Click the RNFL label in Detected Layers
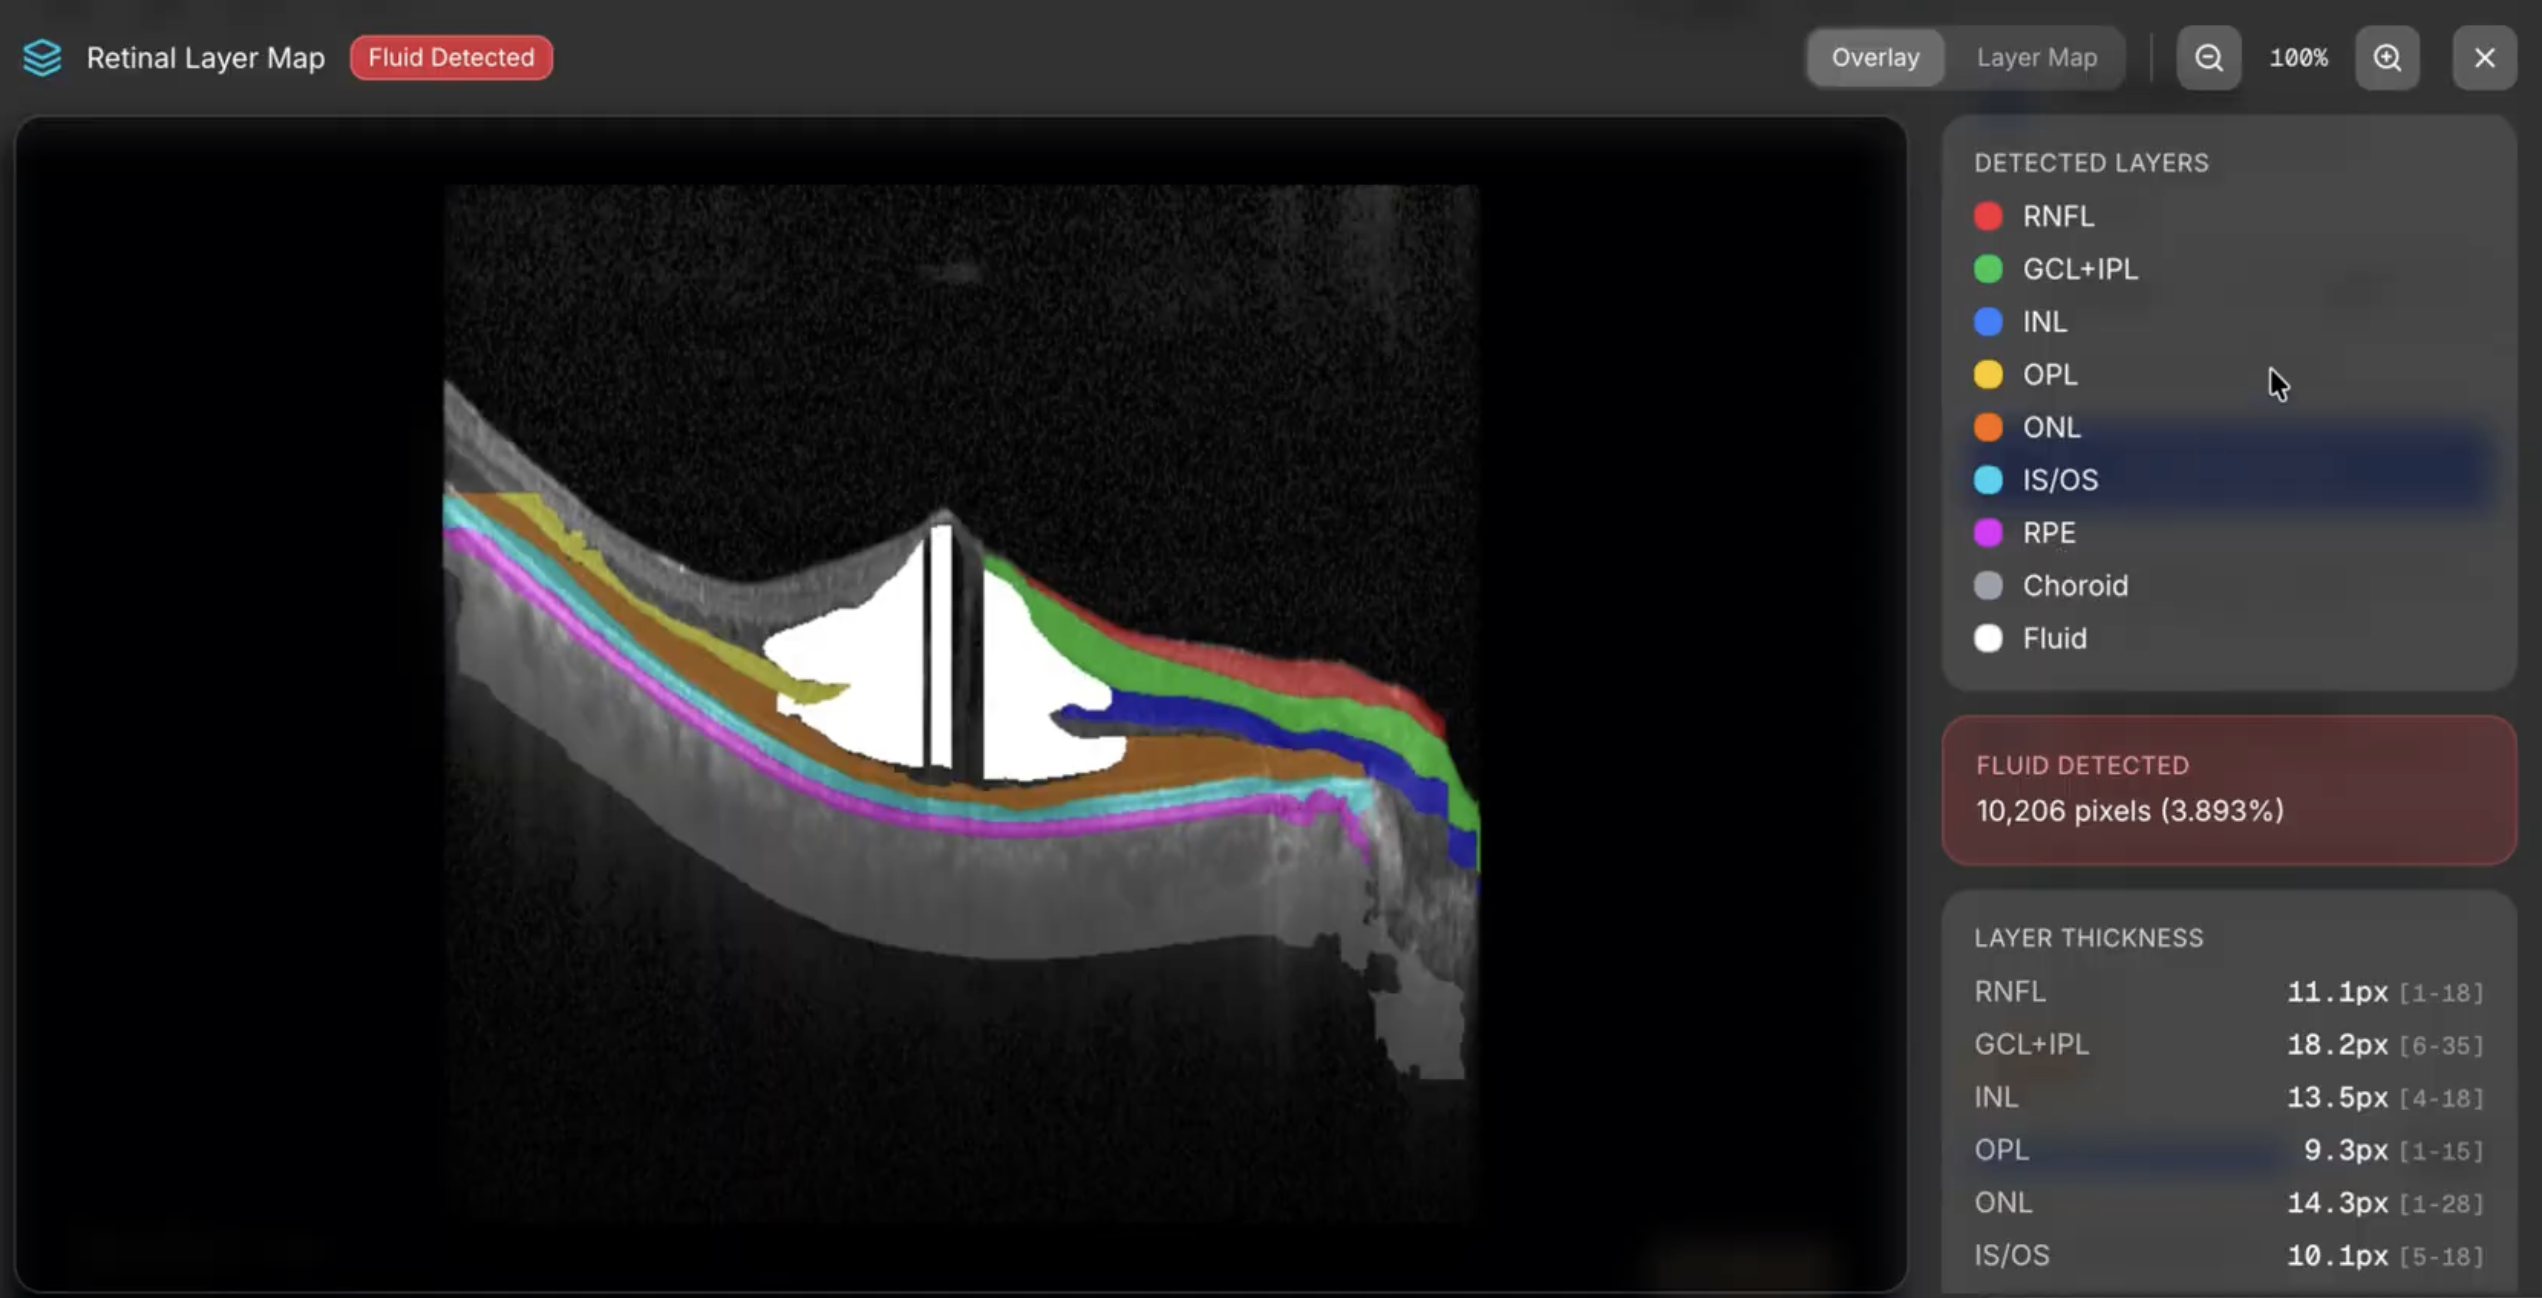Image resolution: width=2542 pixels, height=1298 pixels. click(x=2058, y=216)
